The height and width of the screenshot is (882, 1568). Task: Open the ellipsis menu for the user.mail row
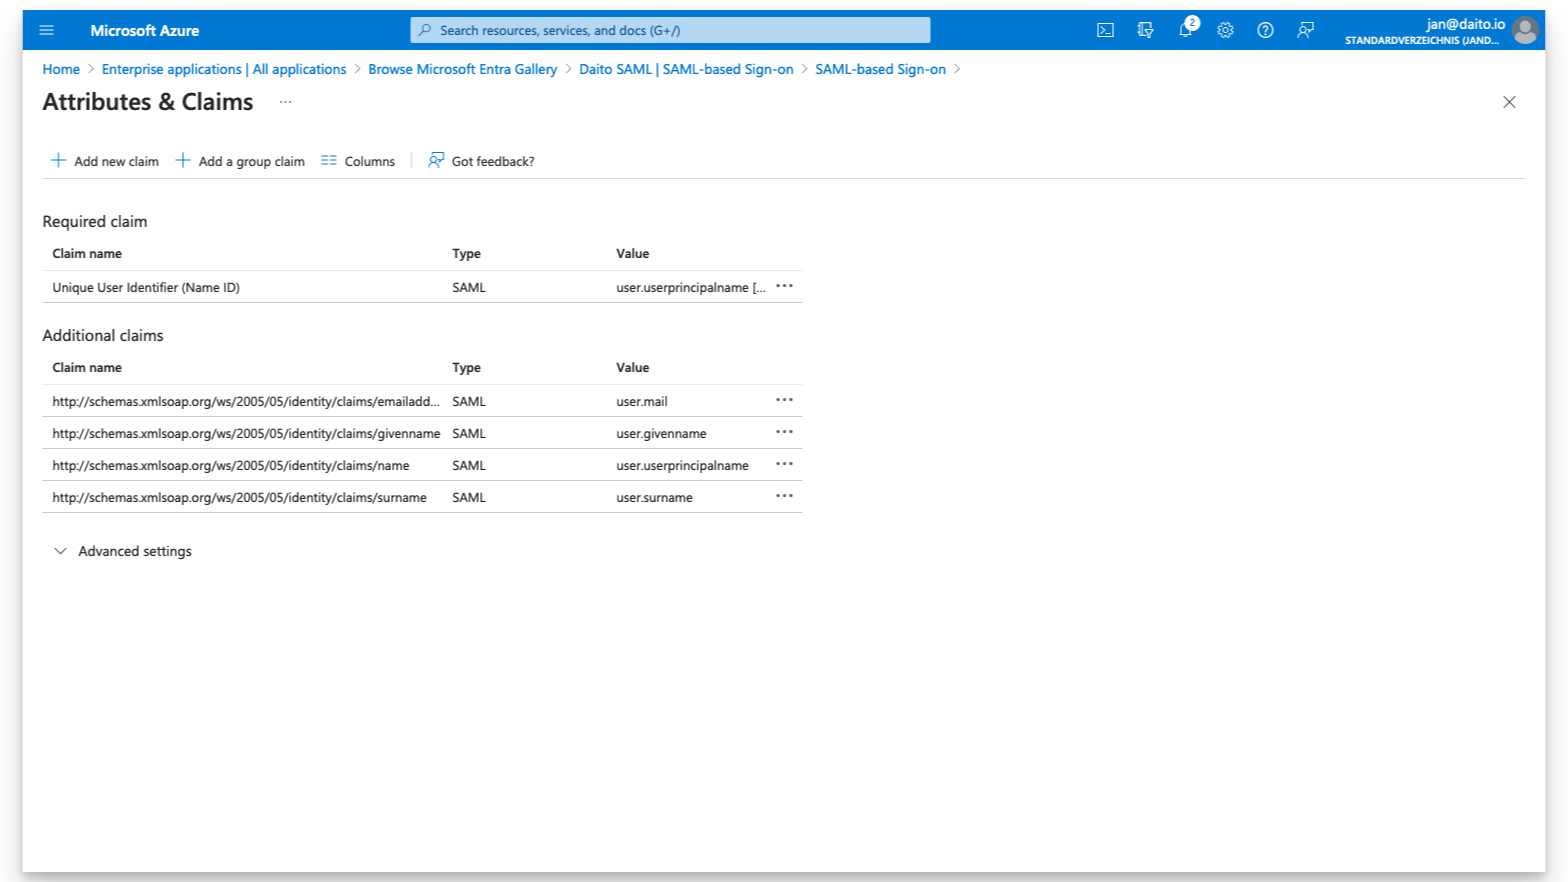[x=784, y=400]
